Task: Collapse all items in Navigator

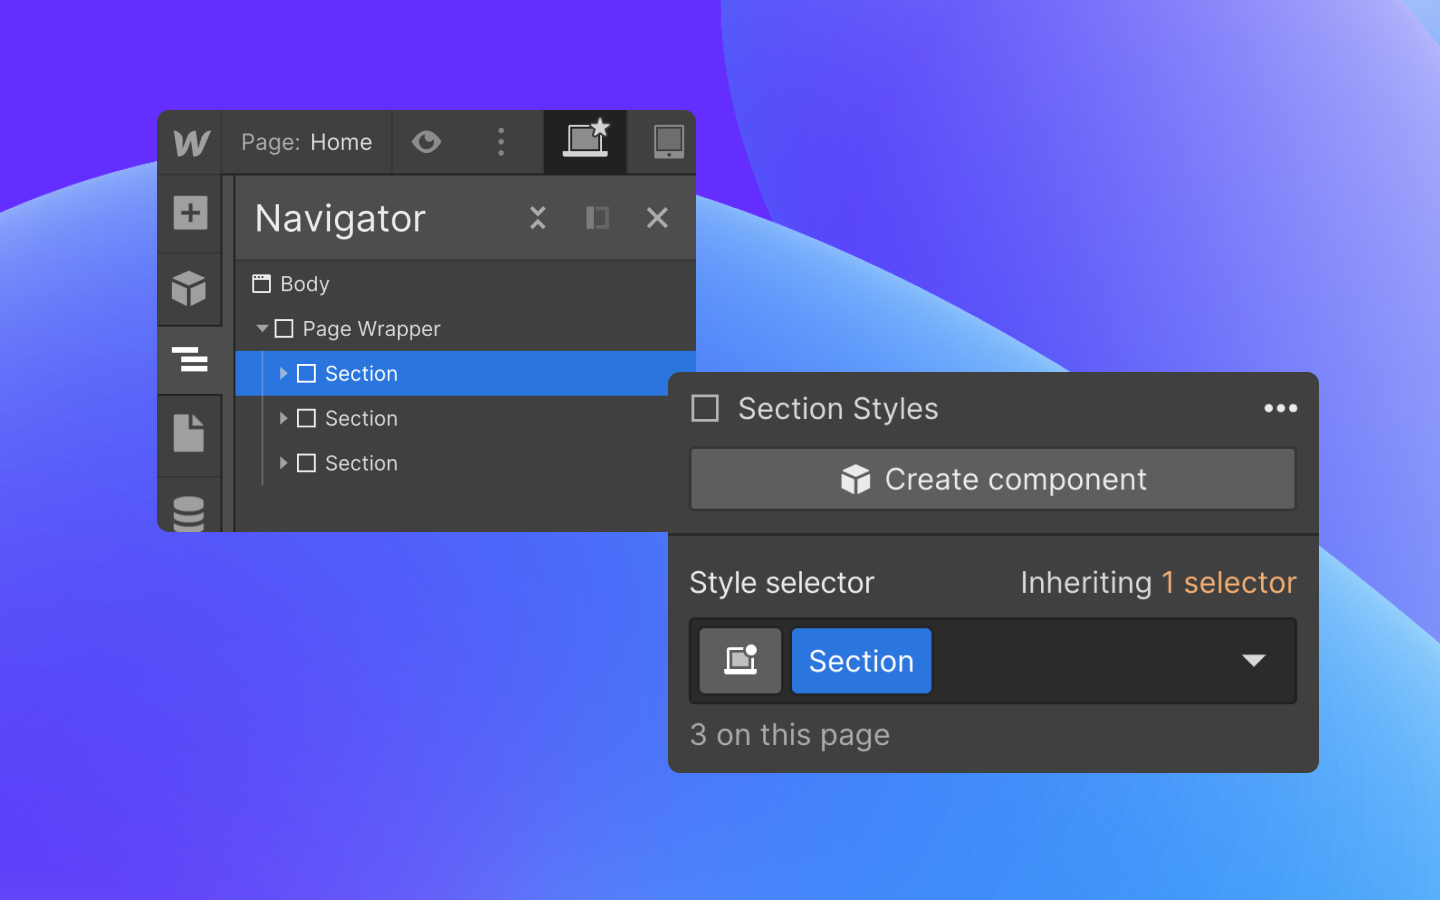Action: click(x=538, y=218)
